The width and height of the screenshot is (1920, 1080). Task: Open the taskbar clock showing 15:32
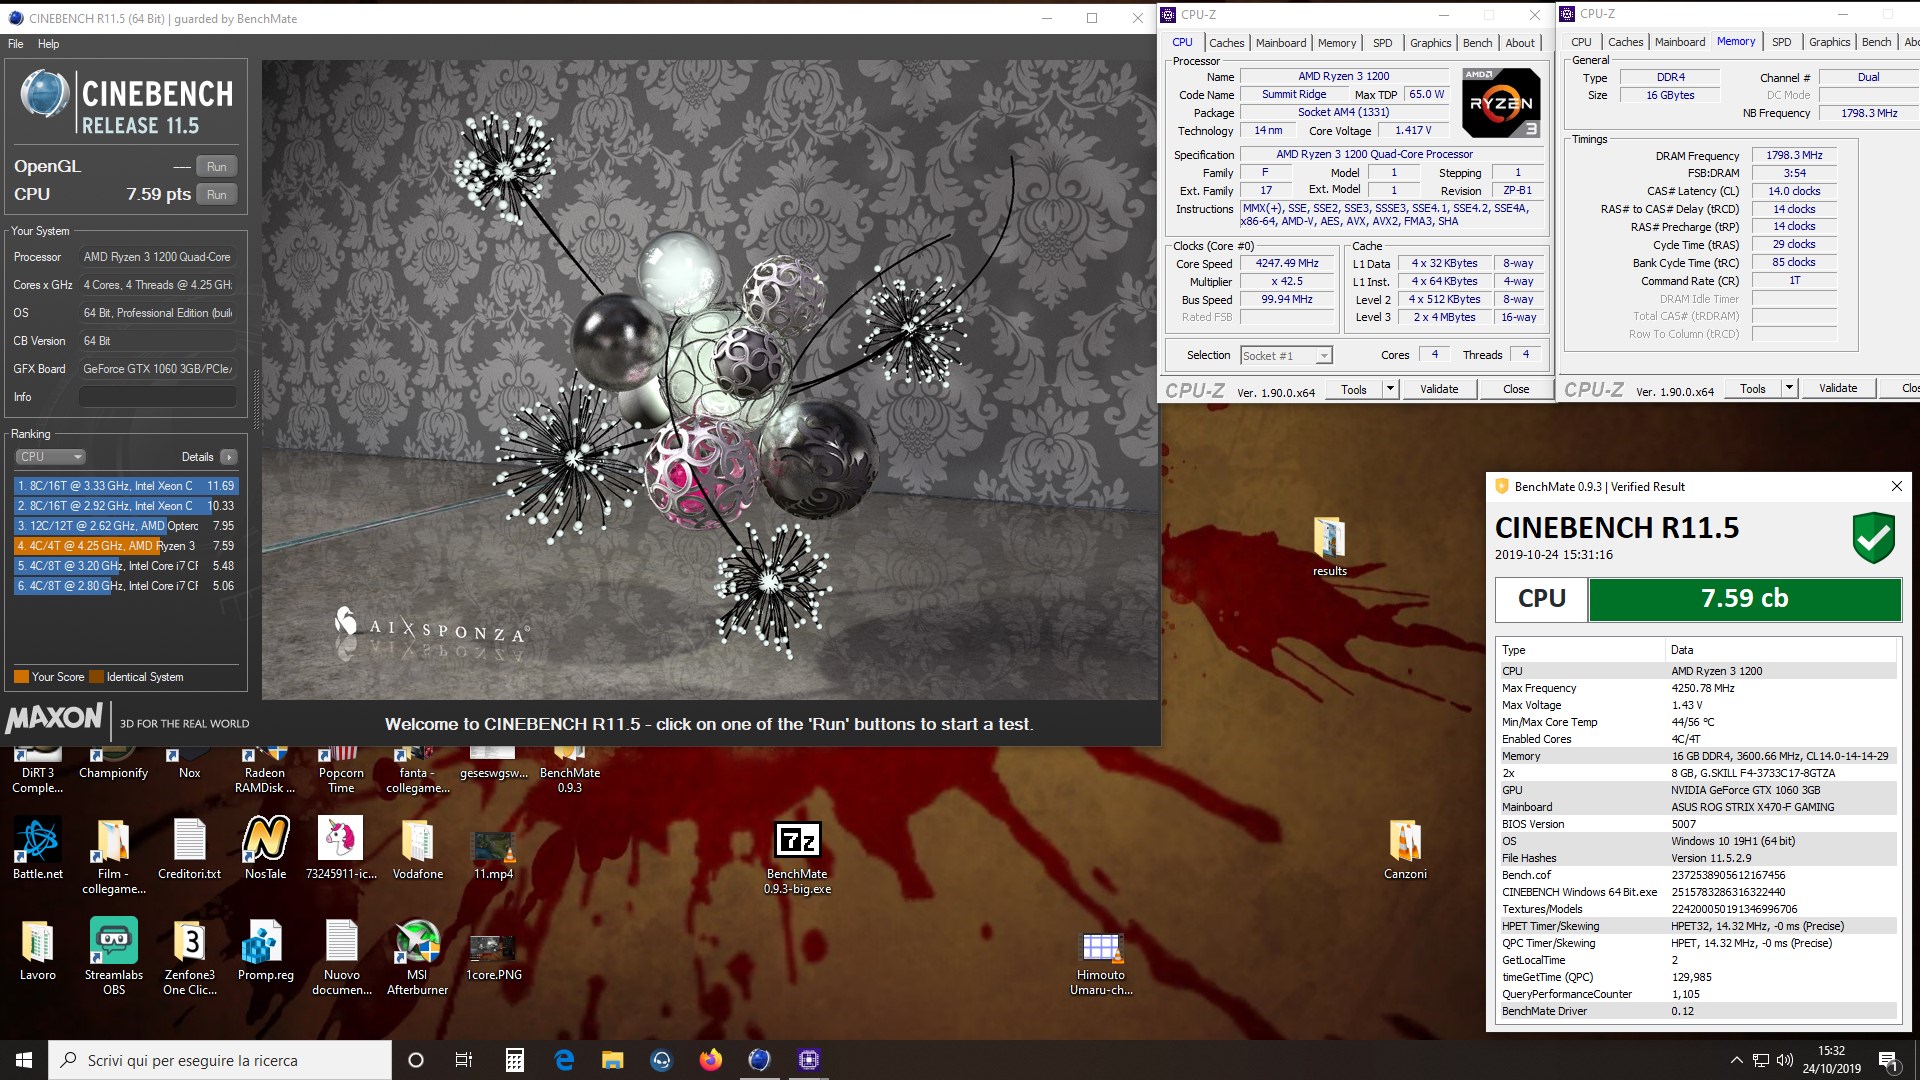point(1832,1060)
